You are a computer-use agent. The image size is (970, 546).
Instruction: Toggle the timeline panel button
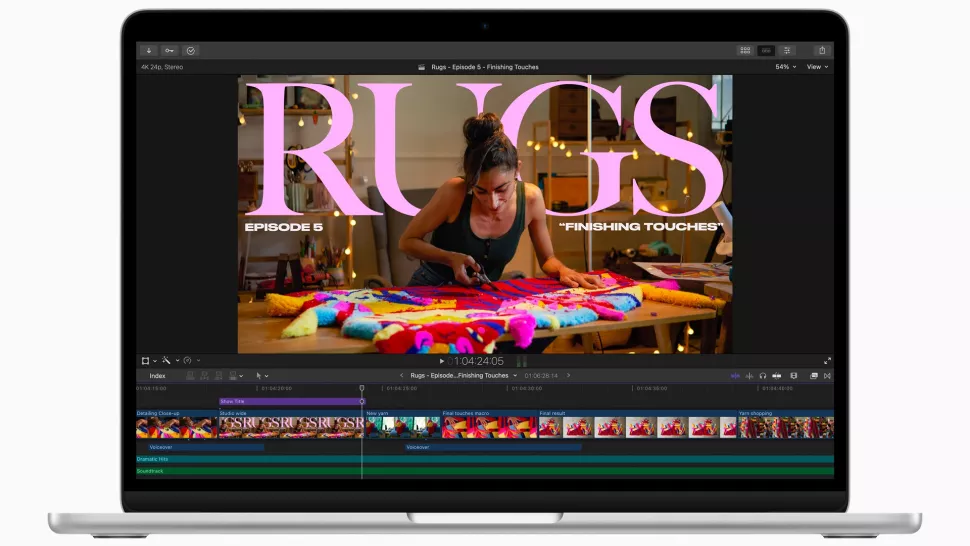[766, 50]
